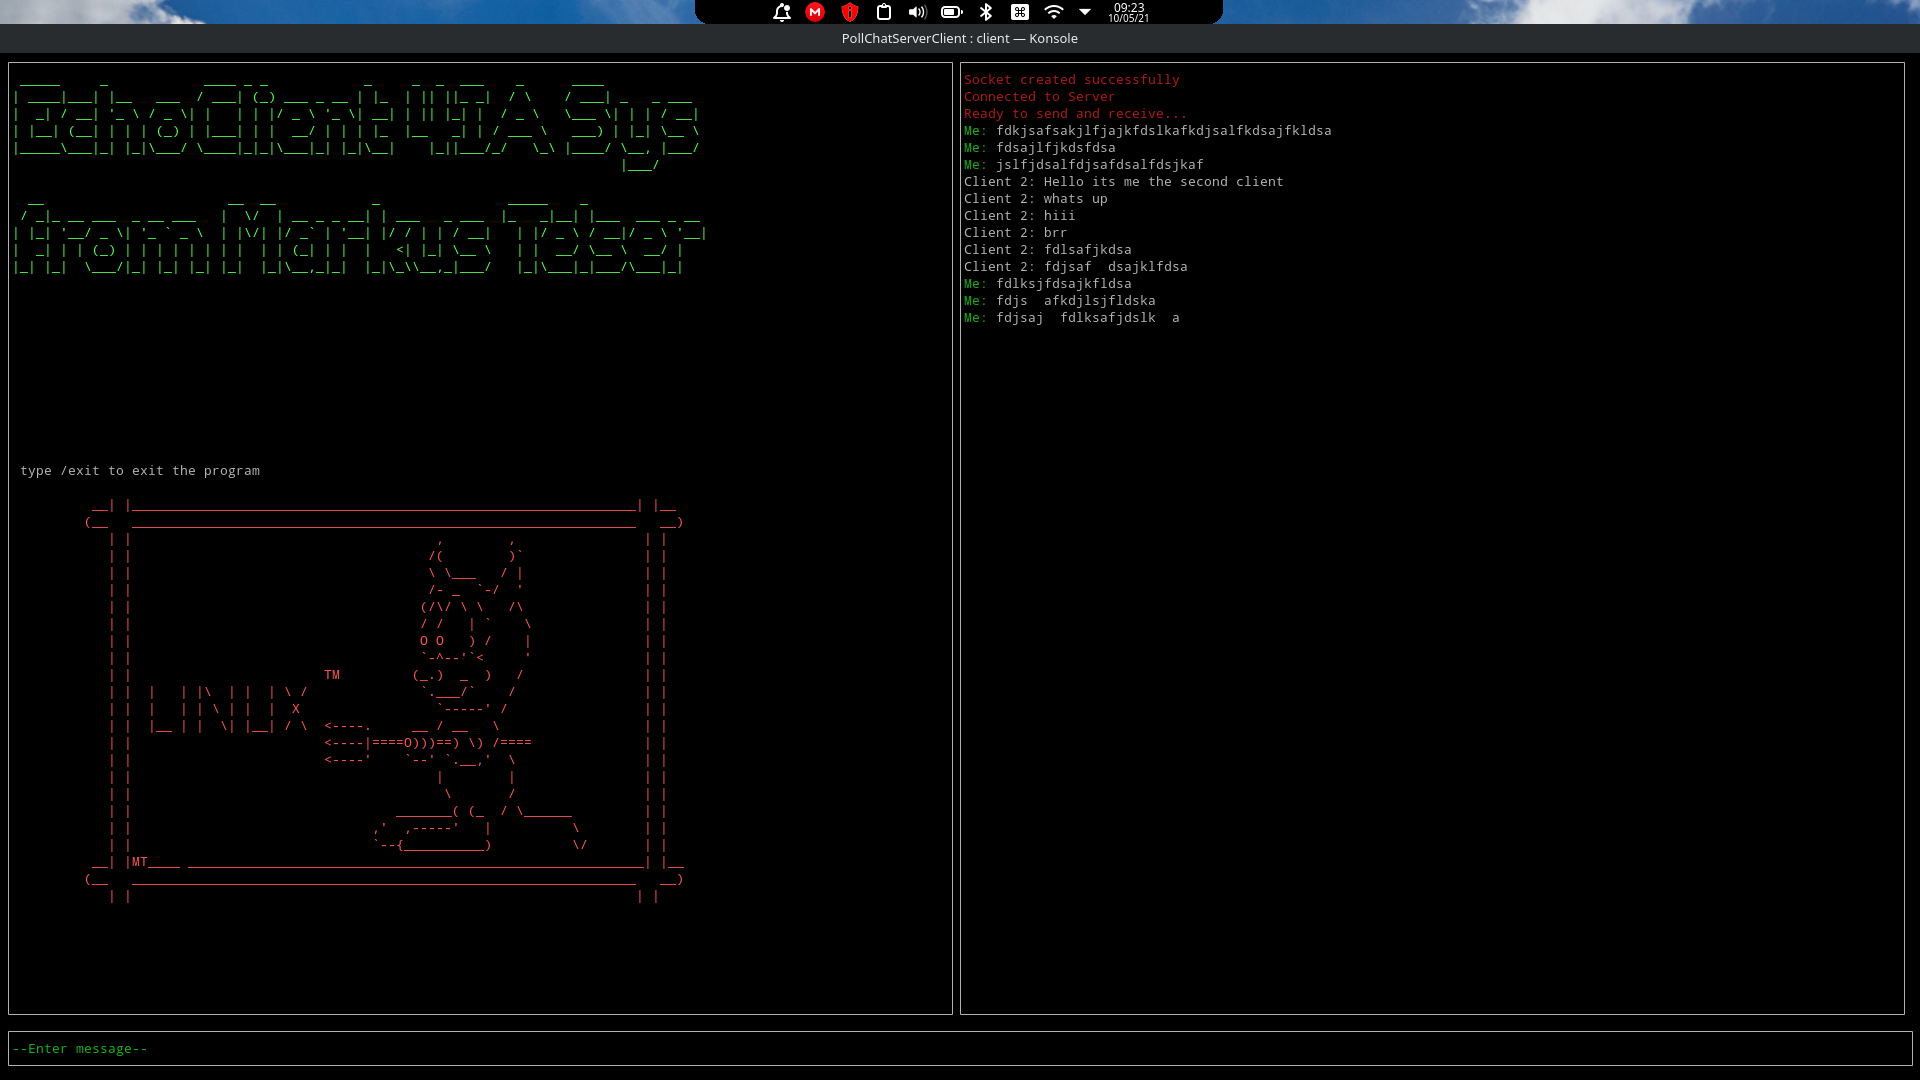The image size is (1920, 1080).
Task: Open the notifications bell icon
Action: click(782, 12)
